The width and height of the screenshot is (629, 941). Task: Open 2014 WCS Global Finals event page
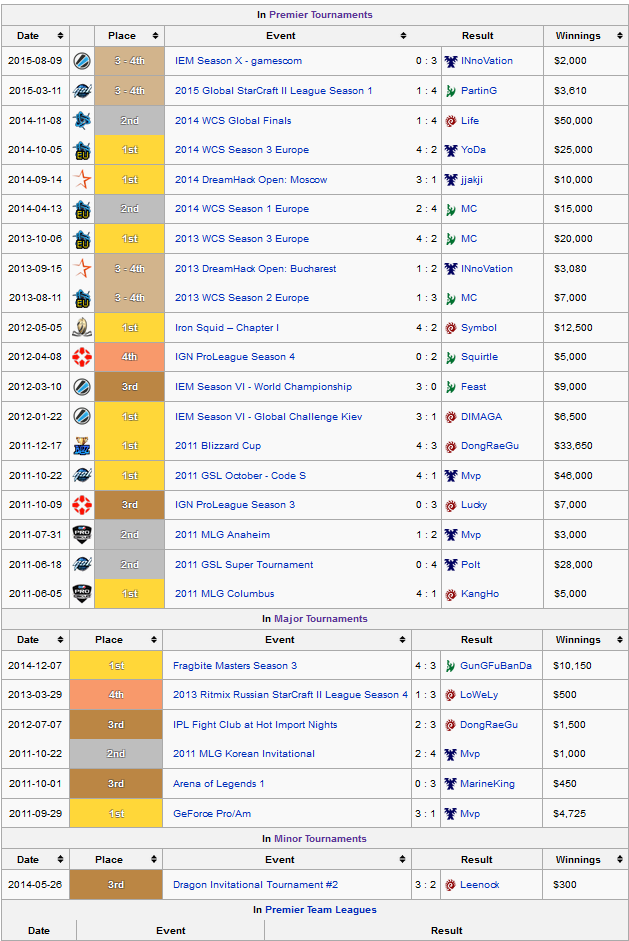click(x=233, y=121)
